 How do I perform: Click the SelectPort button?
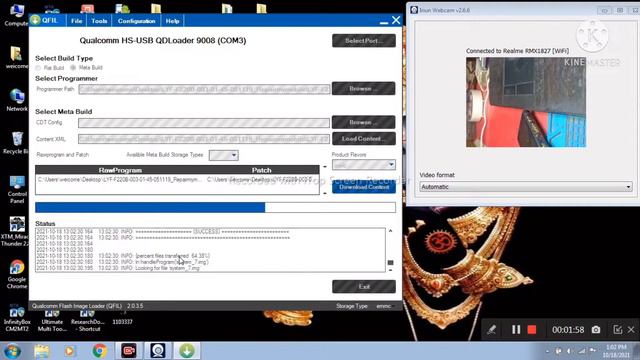[364, 40]
